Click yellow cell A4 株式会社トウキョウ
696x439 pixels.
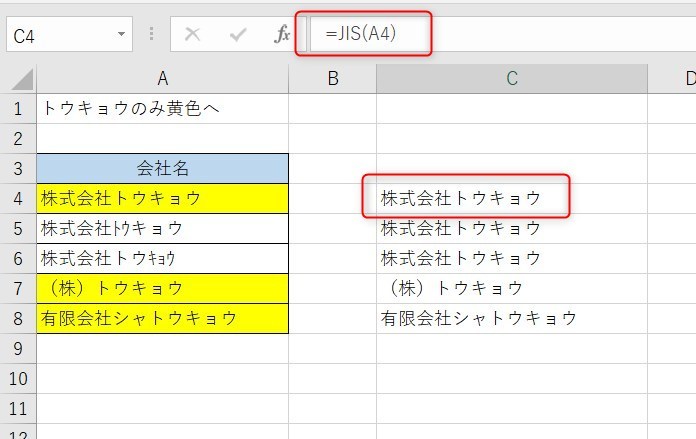(162, 199)
